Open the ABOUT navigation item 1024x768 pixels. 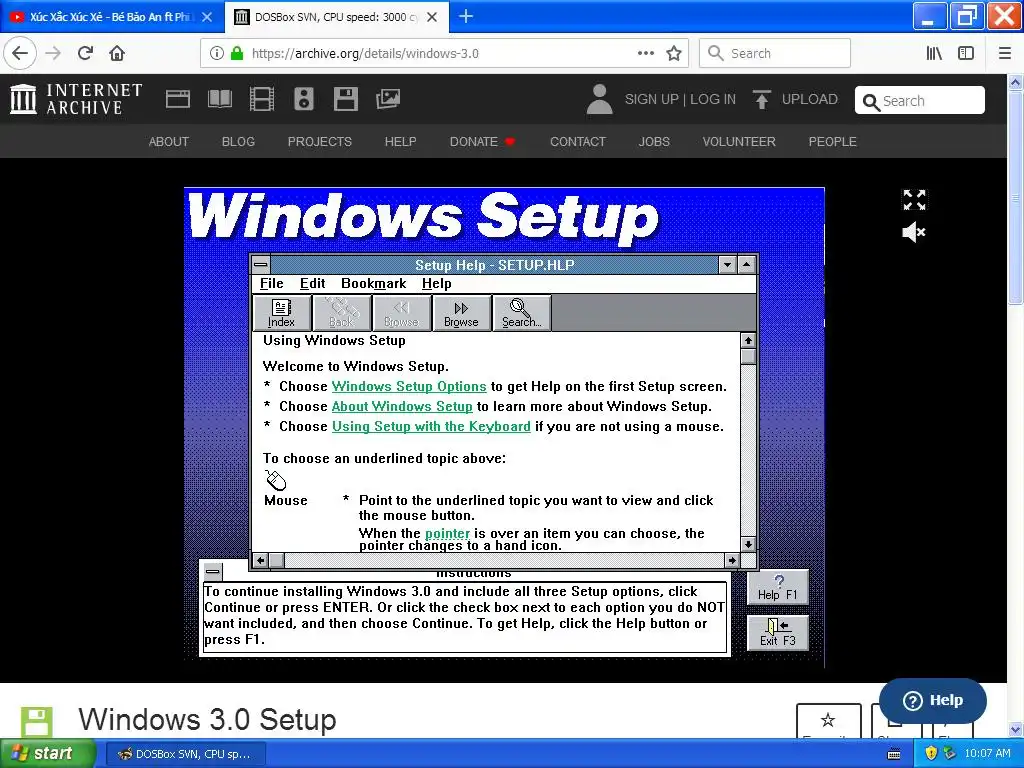pos(168,142)
